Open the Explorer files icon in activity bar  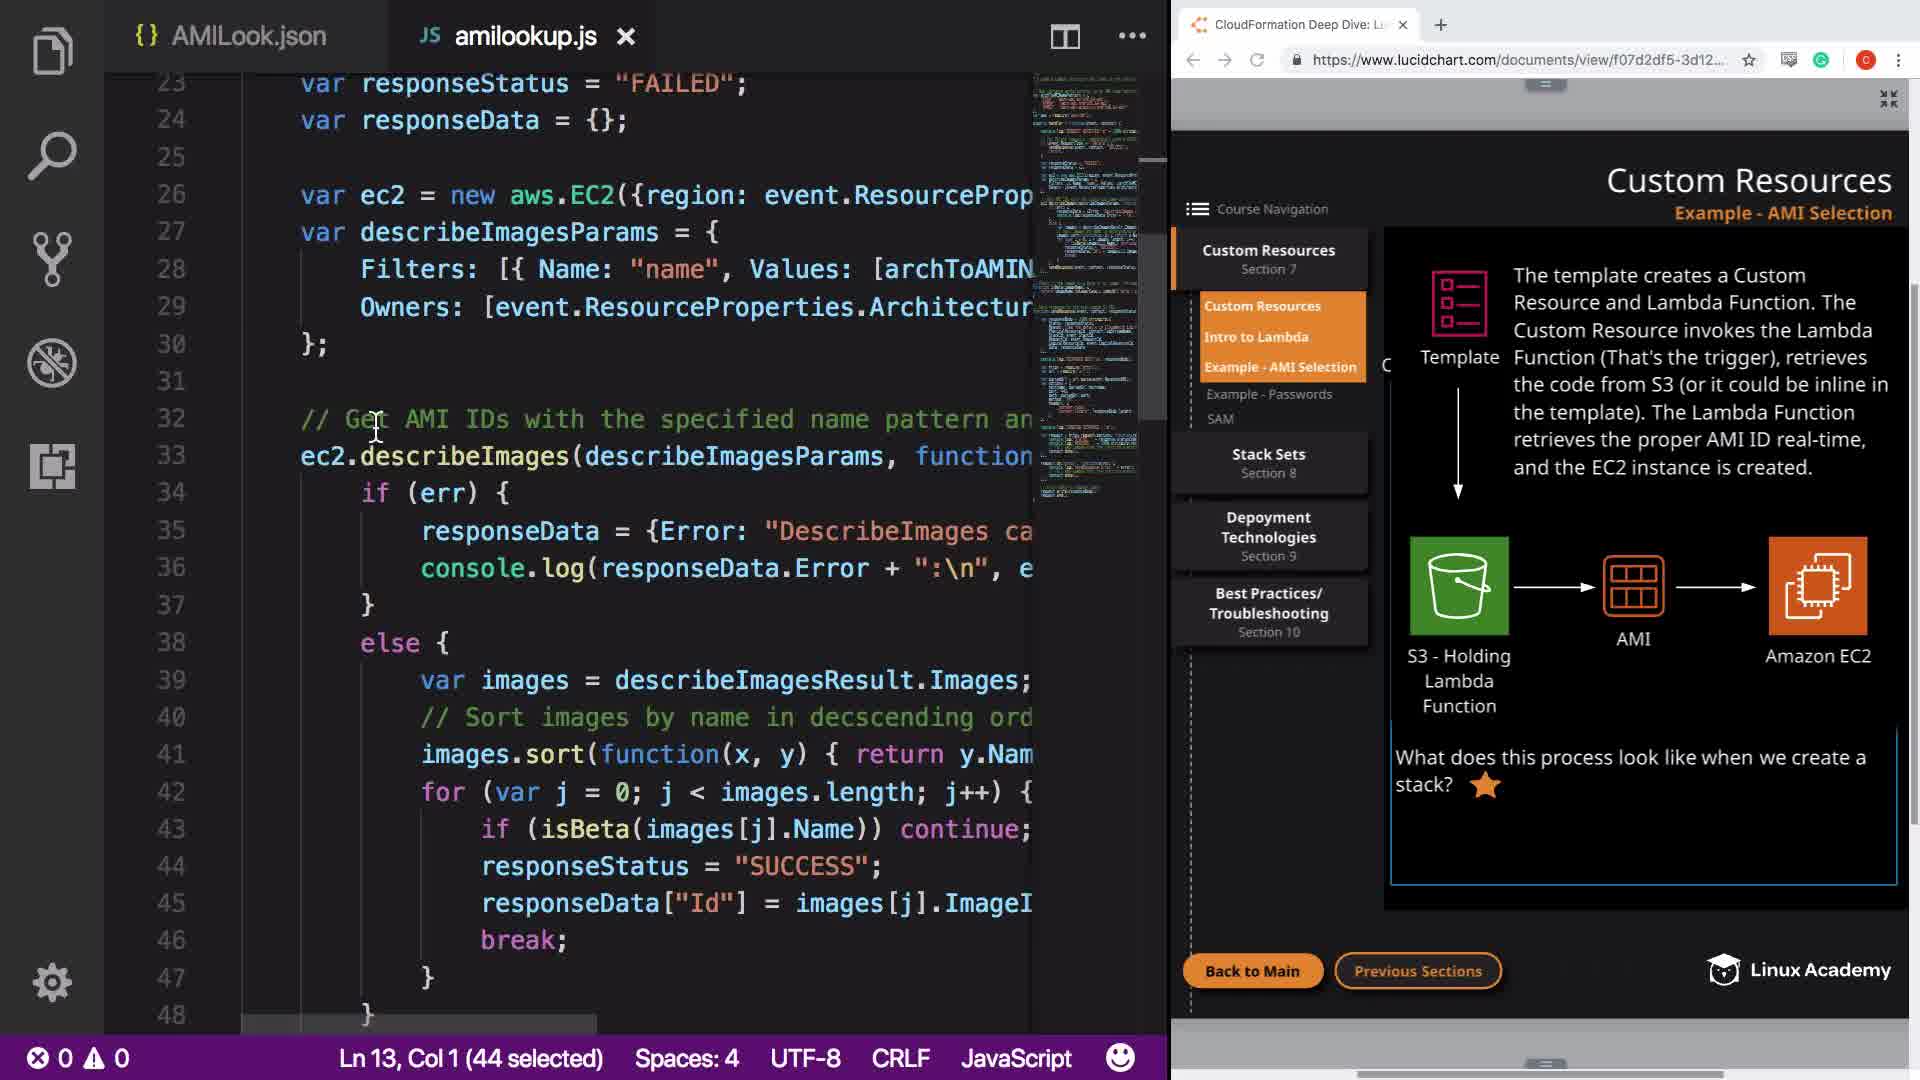(52, 51)
